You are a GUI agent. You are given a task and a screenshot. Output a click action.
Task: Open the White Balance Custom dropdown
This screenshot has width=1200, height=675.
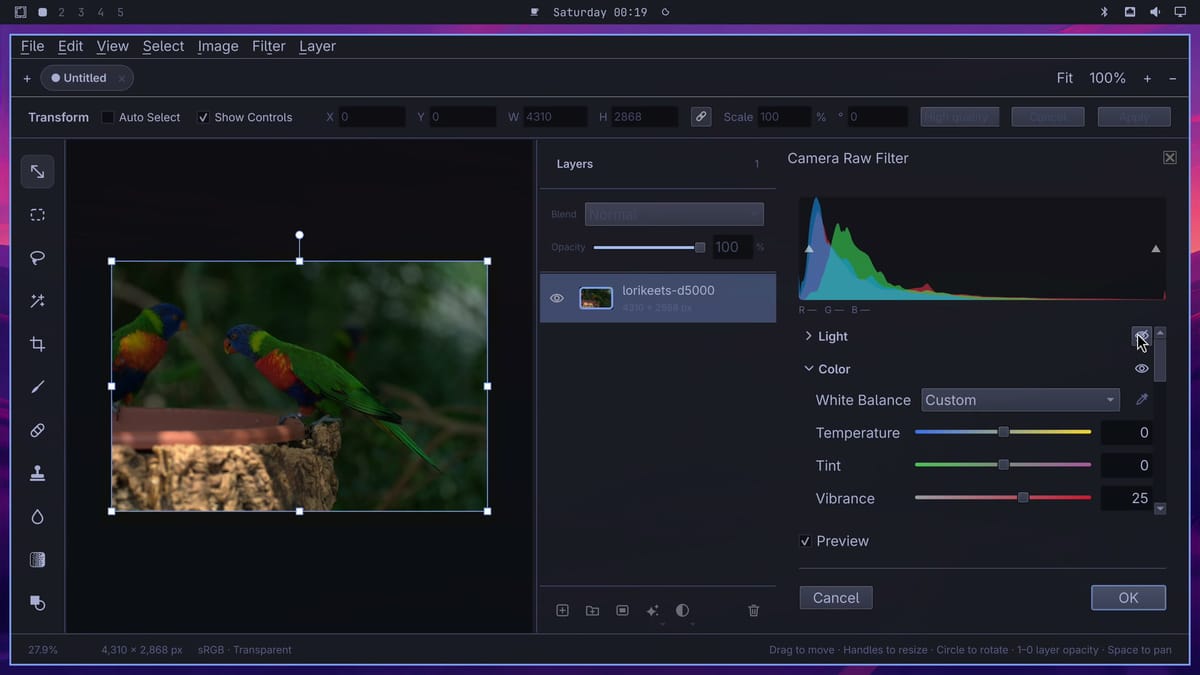pyautogui.click(x=1020, y=400)
